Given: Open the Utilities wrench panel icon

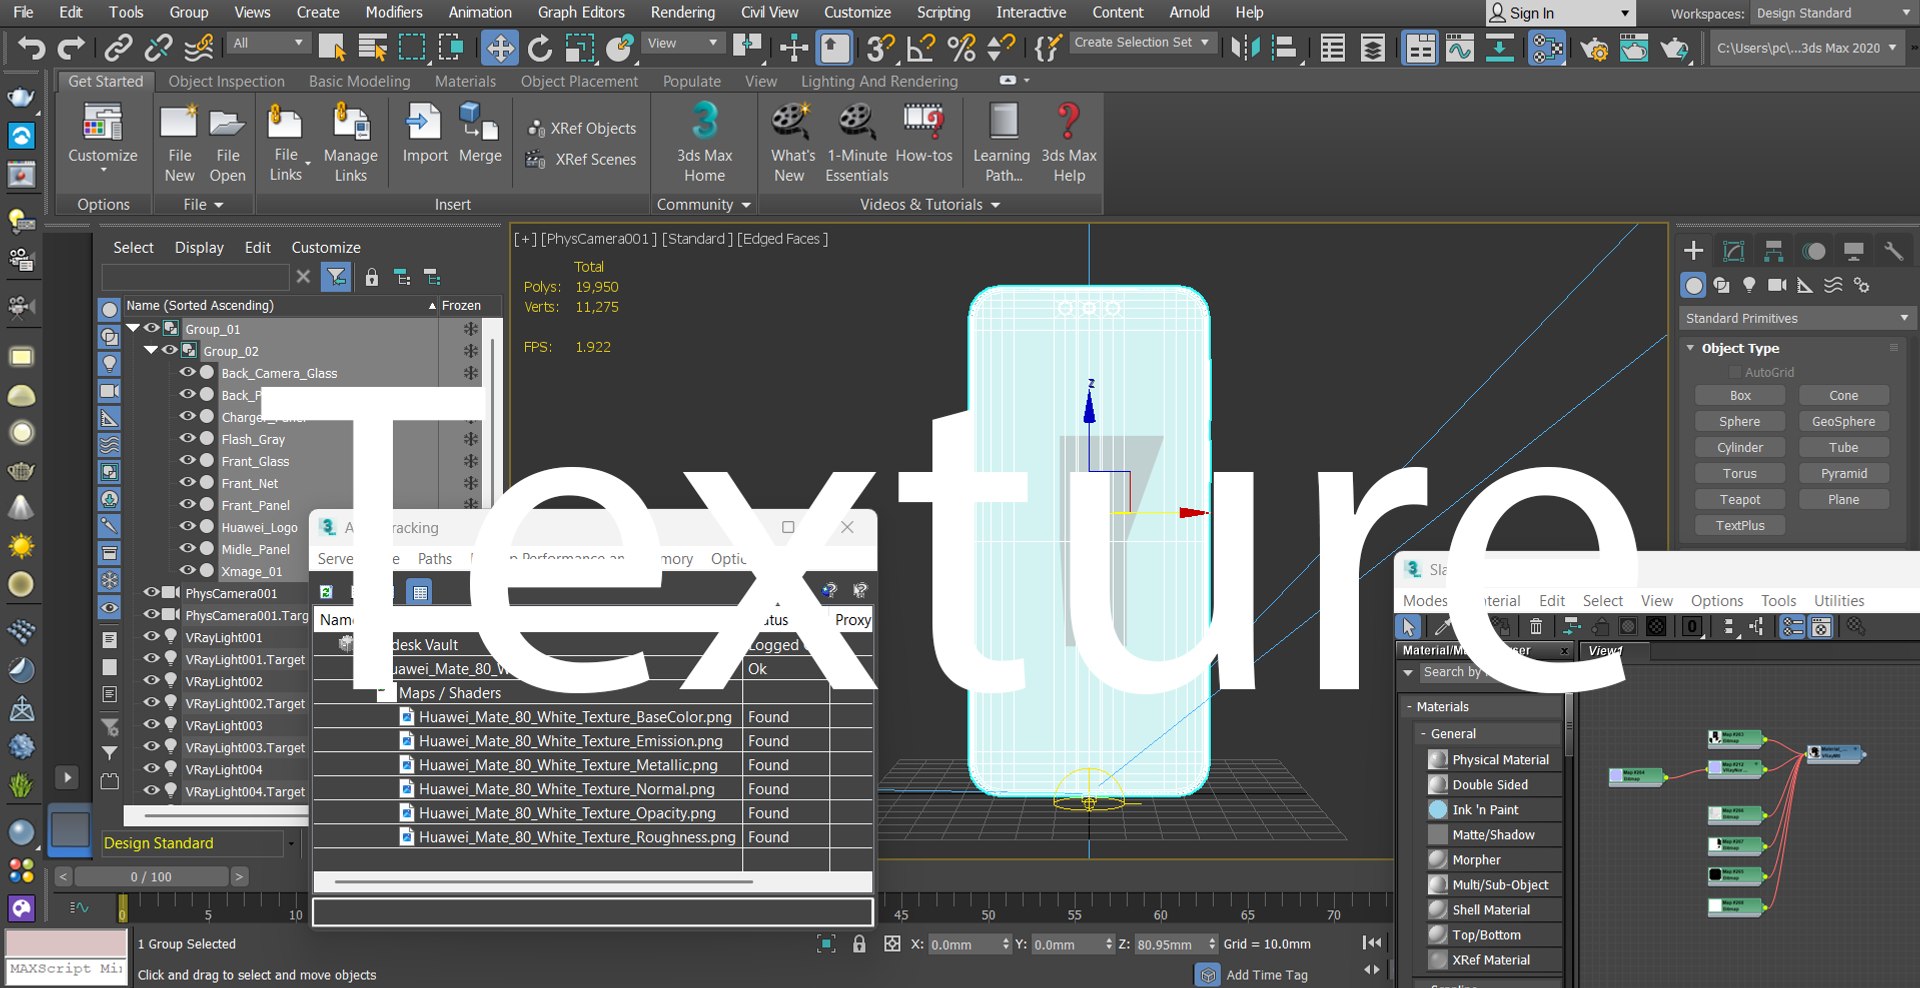Looking at the screenshot, I should pyautogui.click(x=1893, y=251).
